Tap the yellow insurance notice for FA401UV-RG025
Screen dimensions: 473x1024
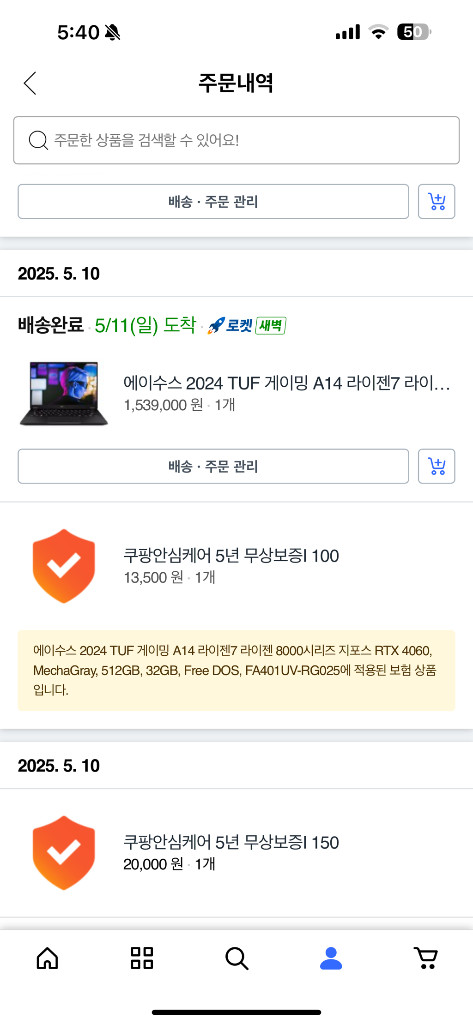coord(236,670)
